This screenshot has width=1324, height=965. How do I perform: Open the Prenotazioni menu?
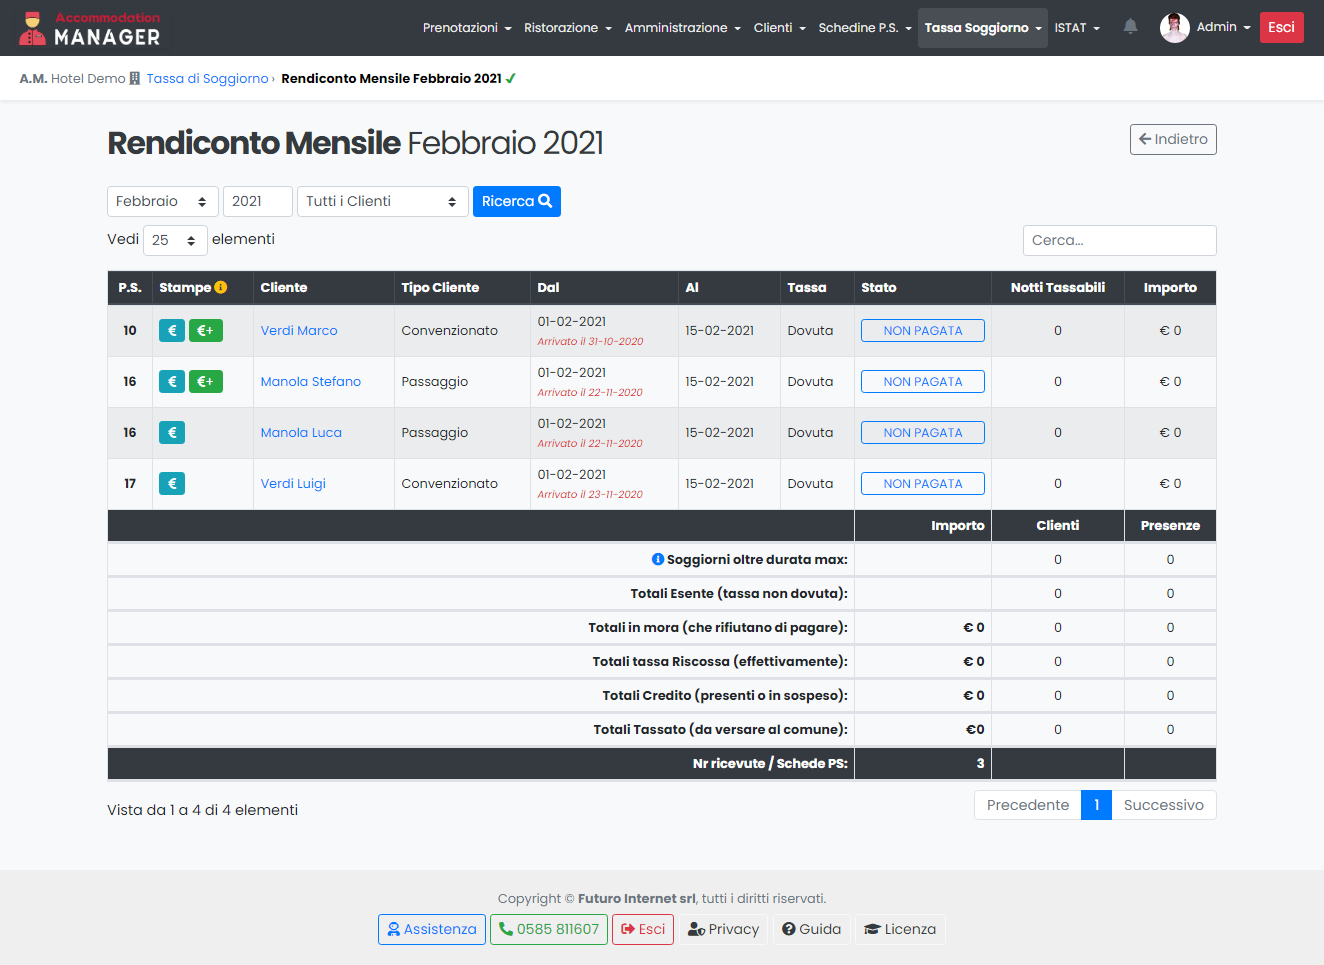point(466,28)
